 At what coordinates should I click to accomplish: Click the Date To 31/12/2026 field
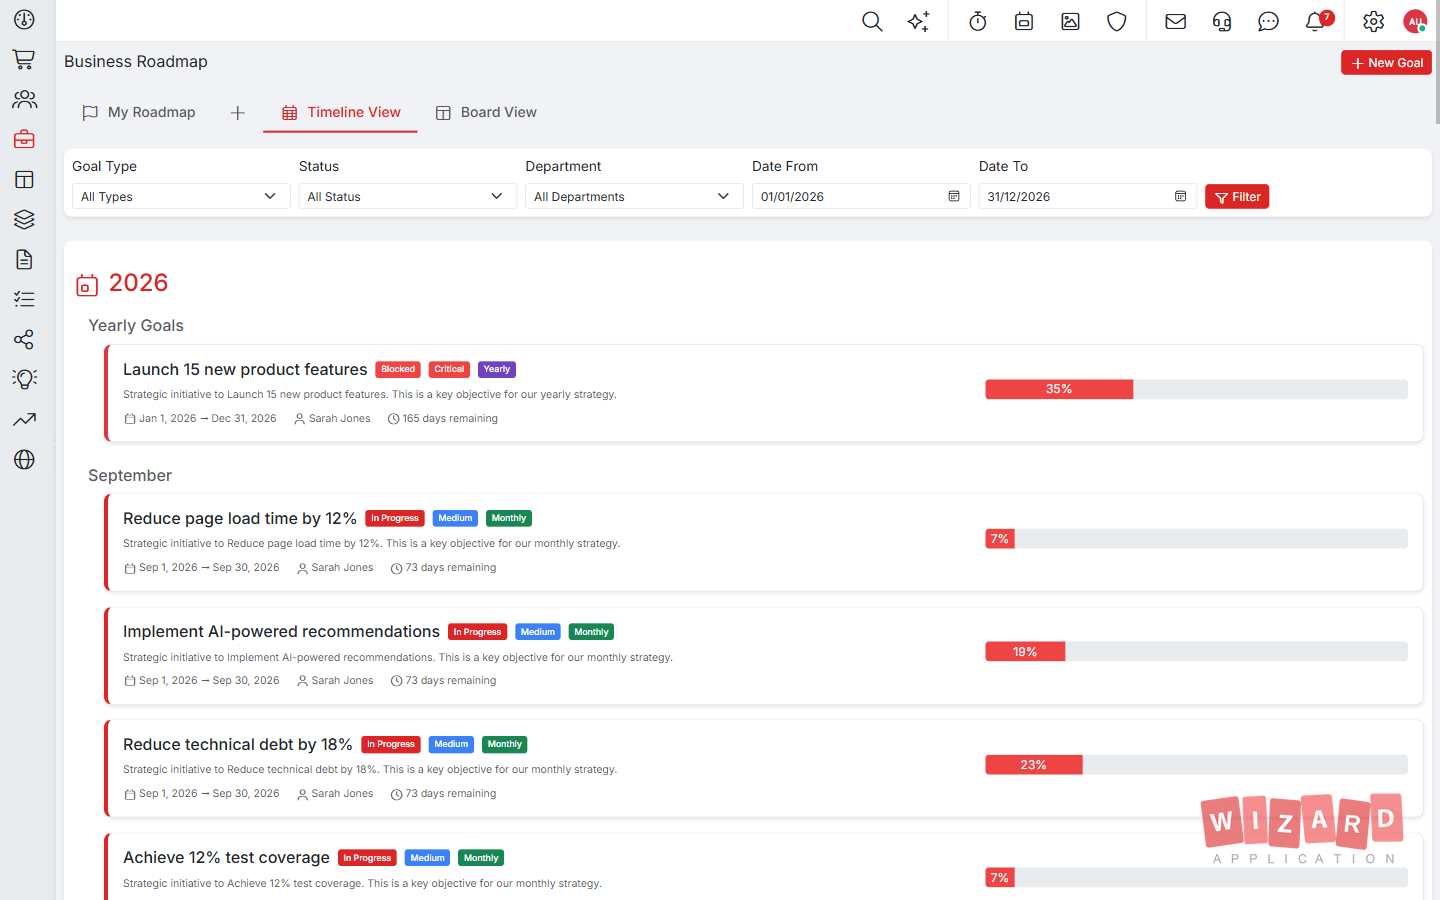(1087, 196)
